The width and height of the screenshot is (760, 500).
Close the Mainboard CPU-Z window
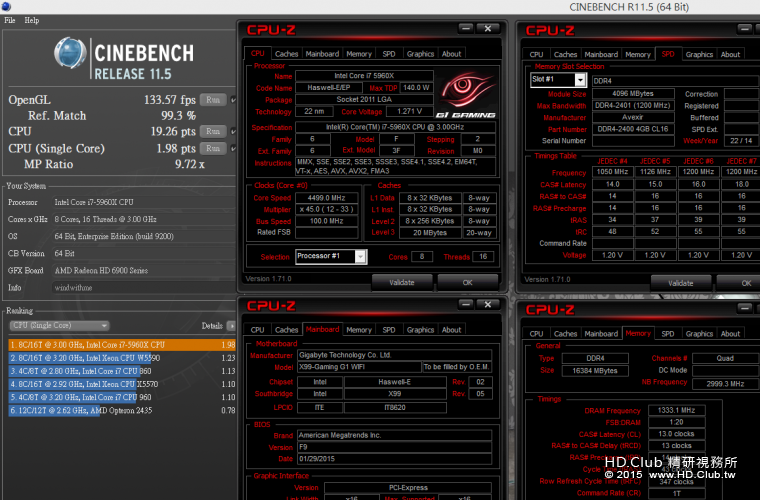488,304
